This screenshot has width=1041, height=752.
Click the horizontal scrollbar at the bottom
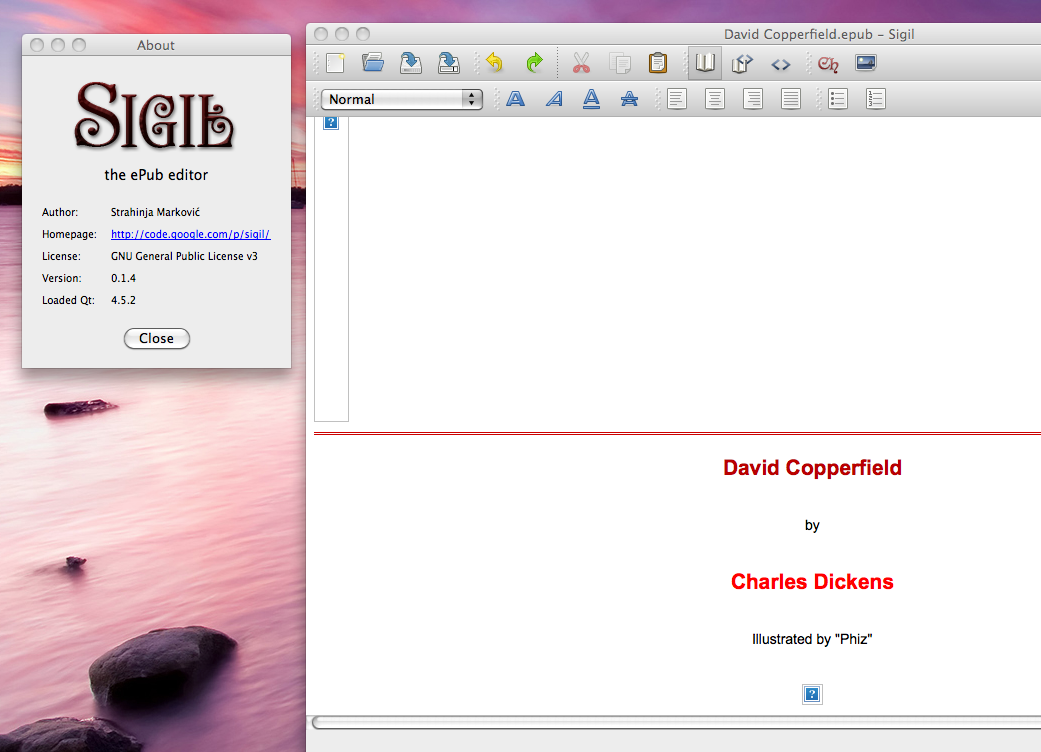(x=676, y=723)
